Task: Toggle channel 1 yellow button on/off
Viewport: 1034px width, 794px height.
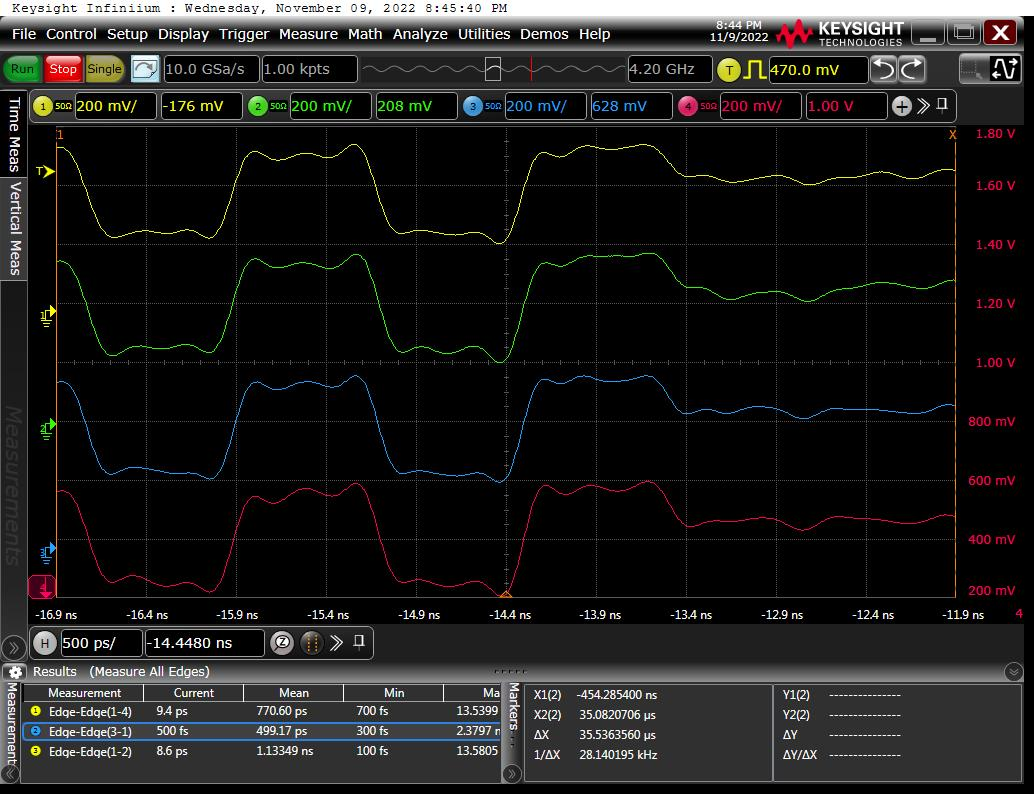Action: coord(43,106)
